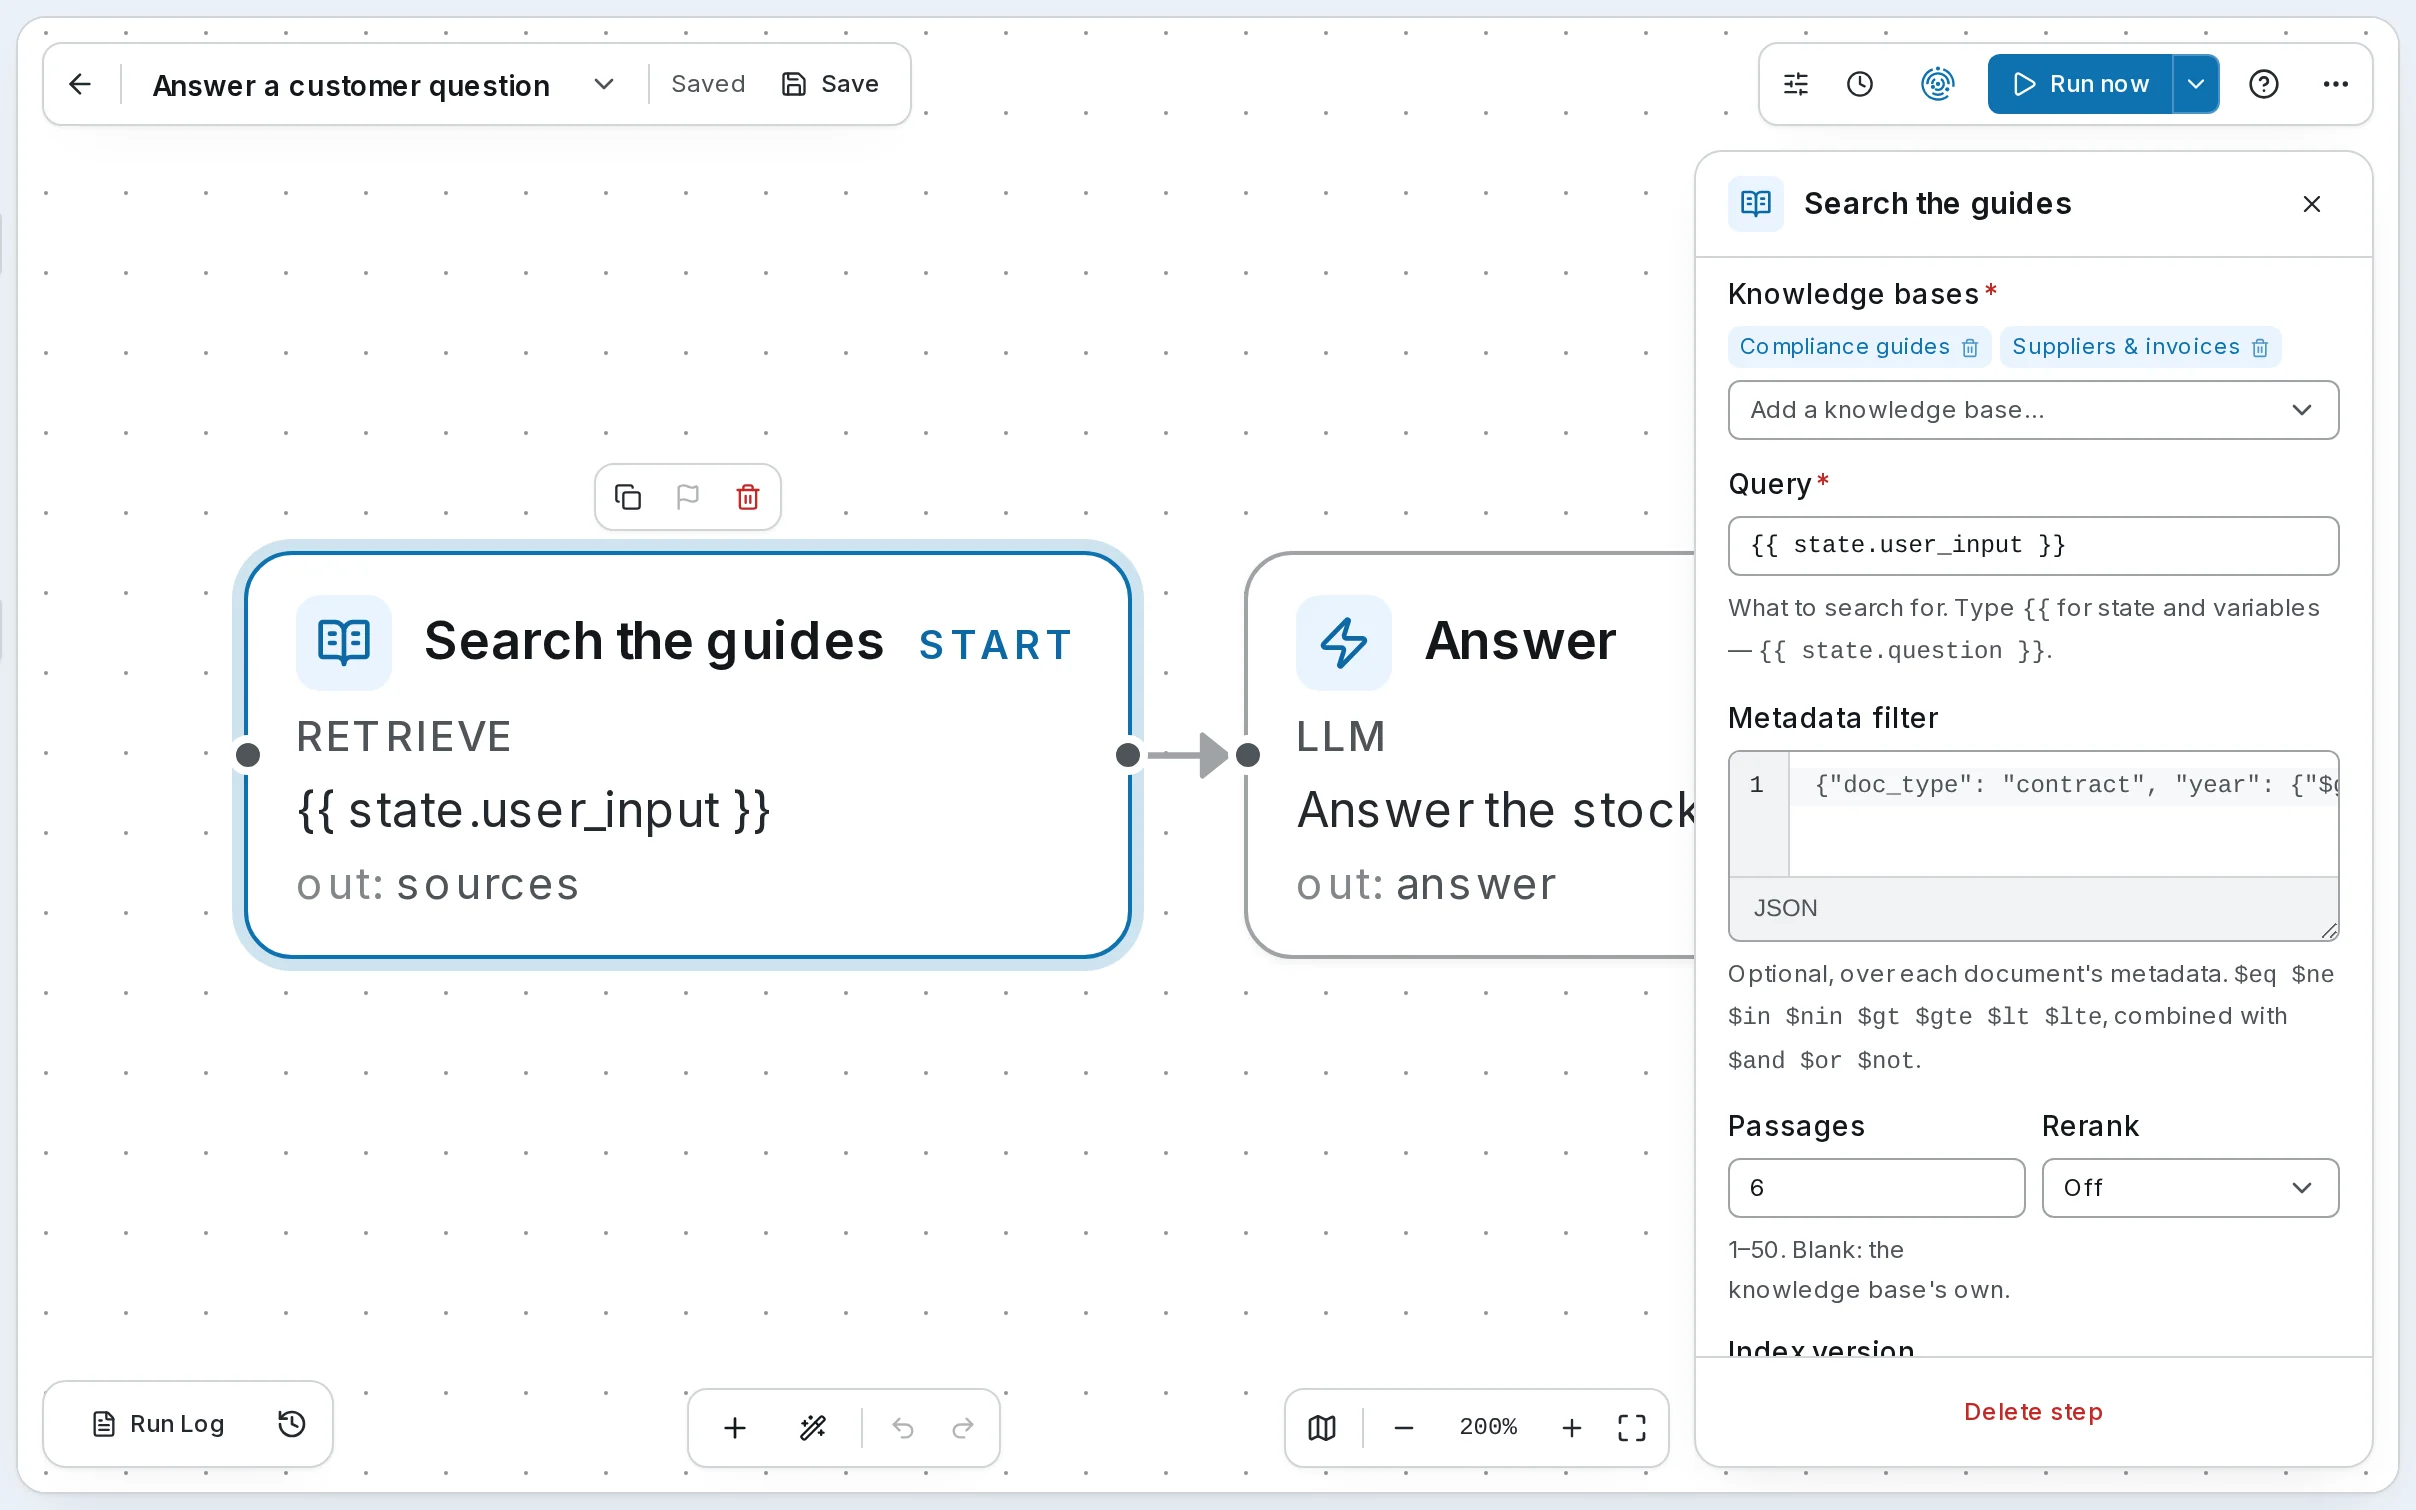Click the undo arrow
Viewport: 2416px width, 1510px height.
(903, 1428)
